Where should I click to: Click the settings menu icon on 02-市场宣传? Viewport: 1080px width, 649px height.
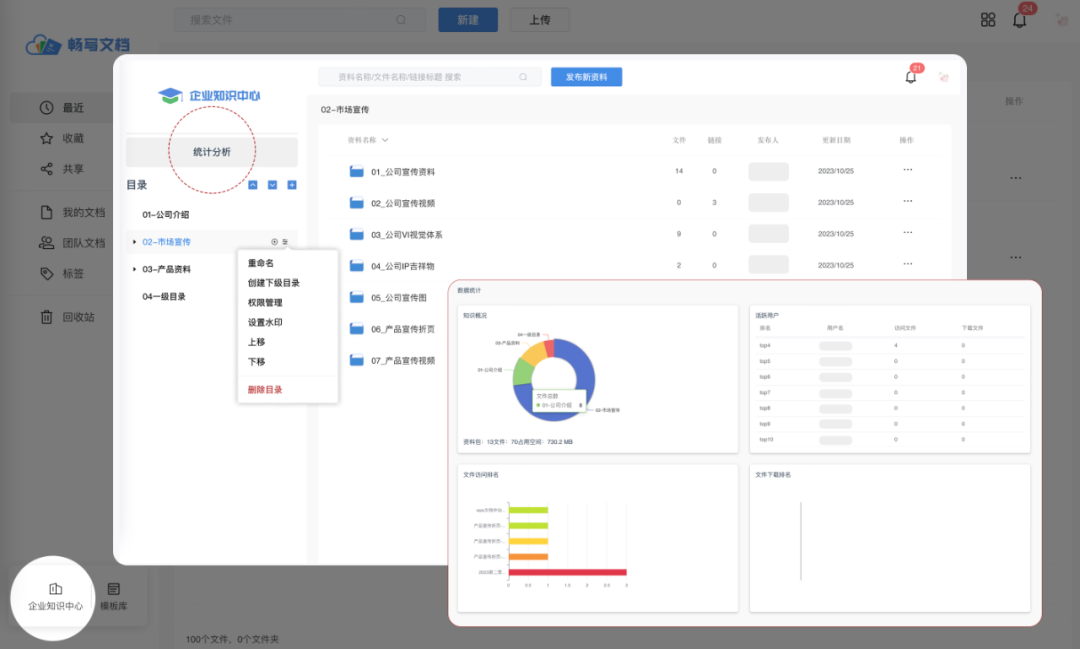(x=284, y=242)
